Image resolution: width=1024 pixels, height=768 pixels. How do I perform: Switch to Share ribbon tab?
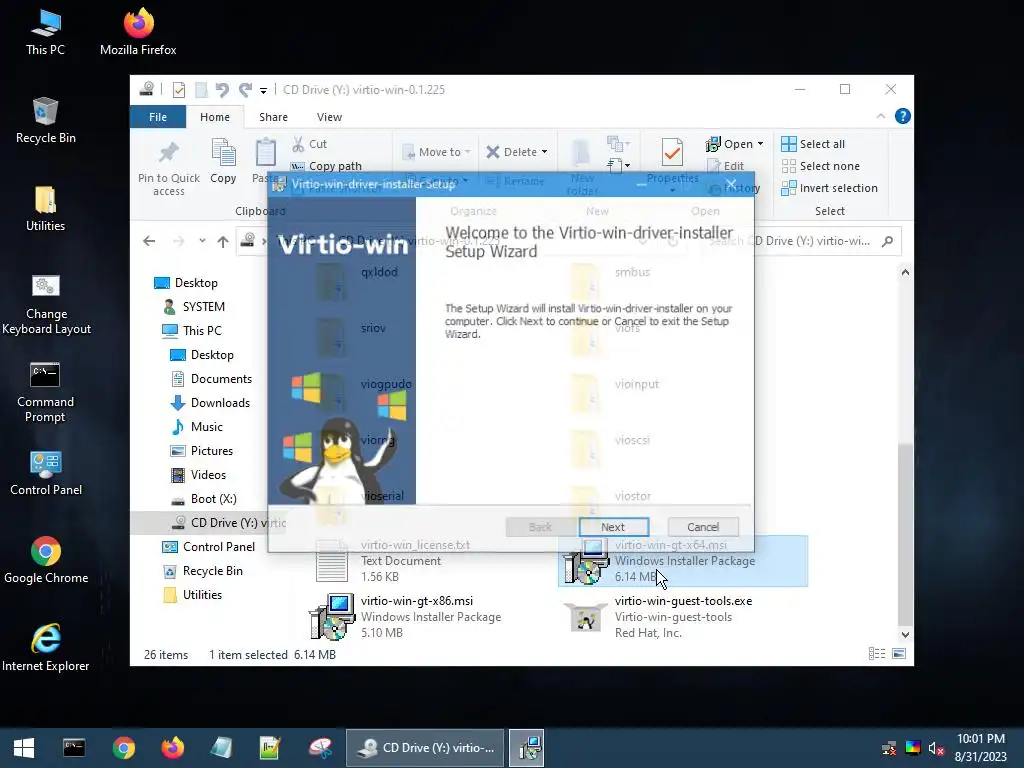coord(273,117)
